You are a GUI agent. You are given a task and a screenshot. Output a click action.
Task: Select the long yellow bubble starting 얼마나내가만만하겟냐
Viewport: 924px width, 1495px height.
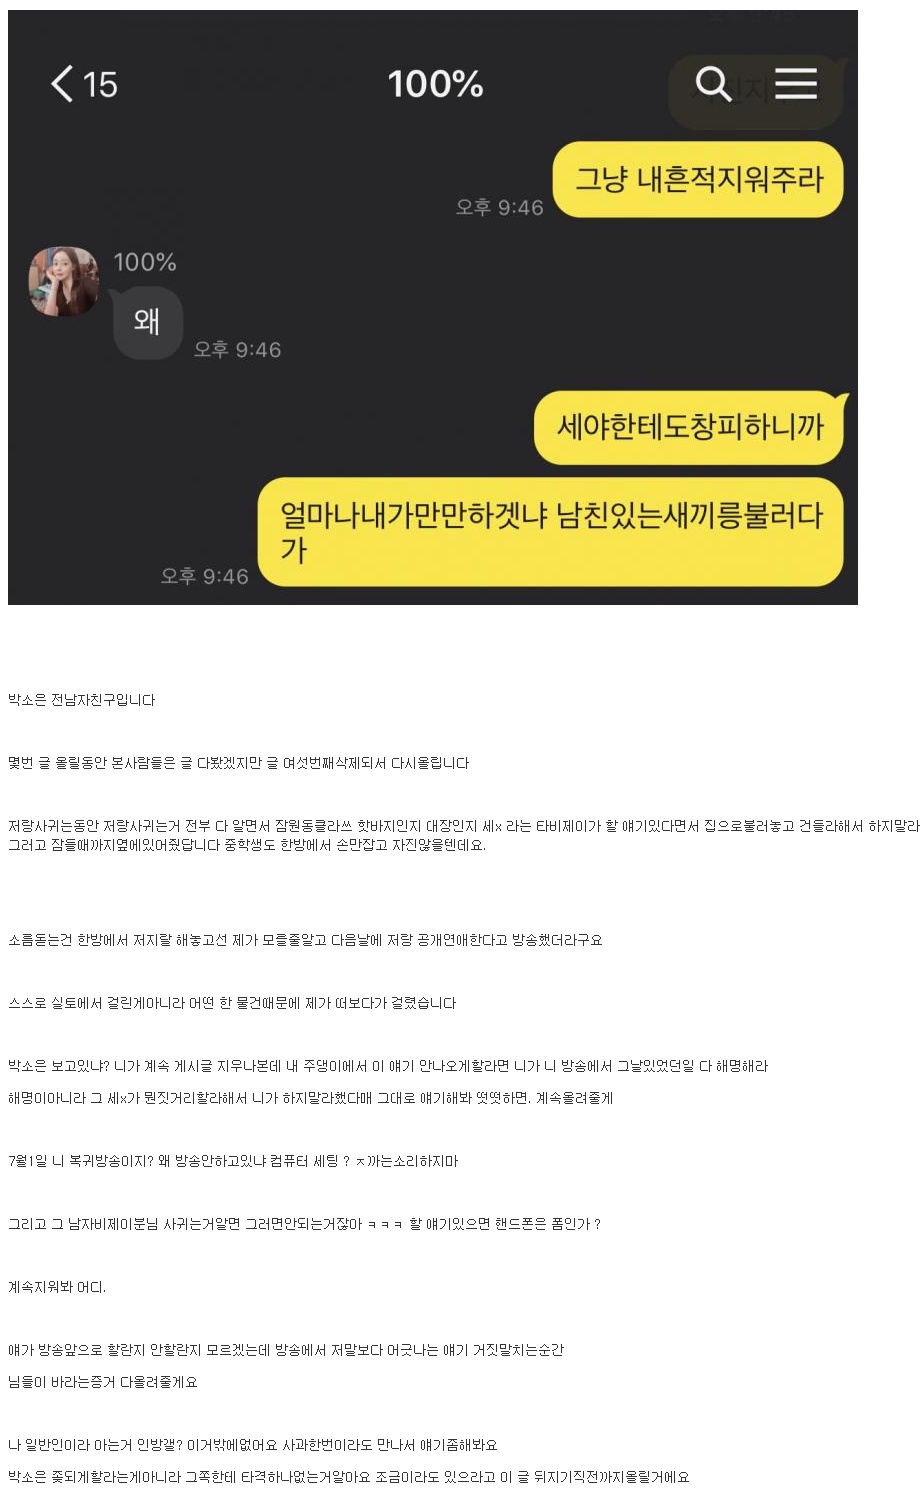[551, 532]
